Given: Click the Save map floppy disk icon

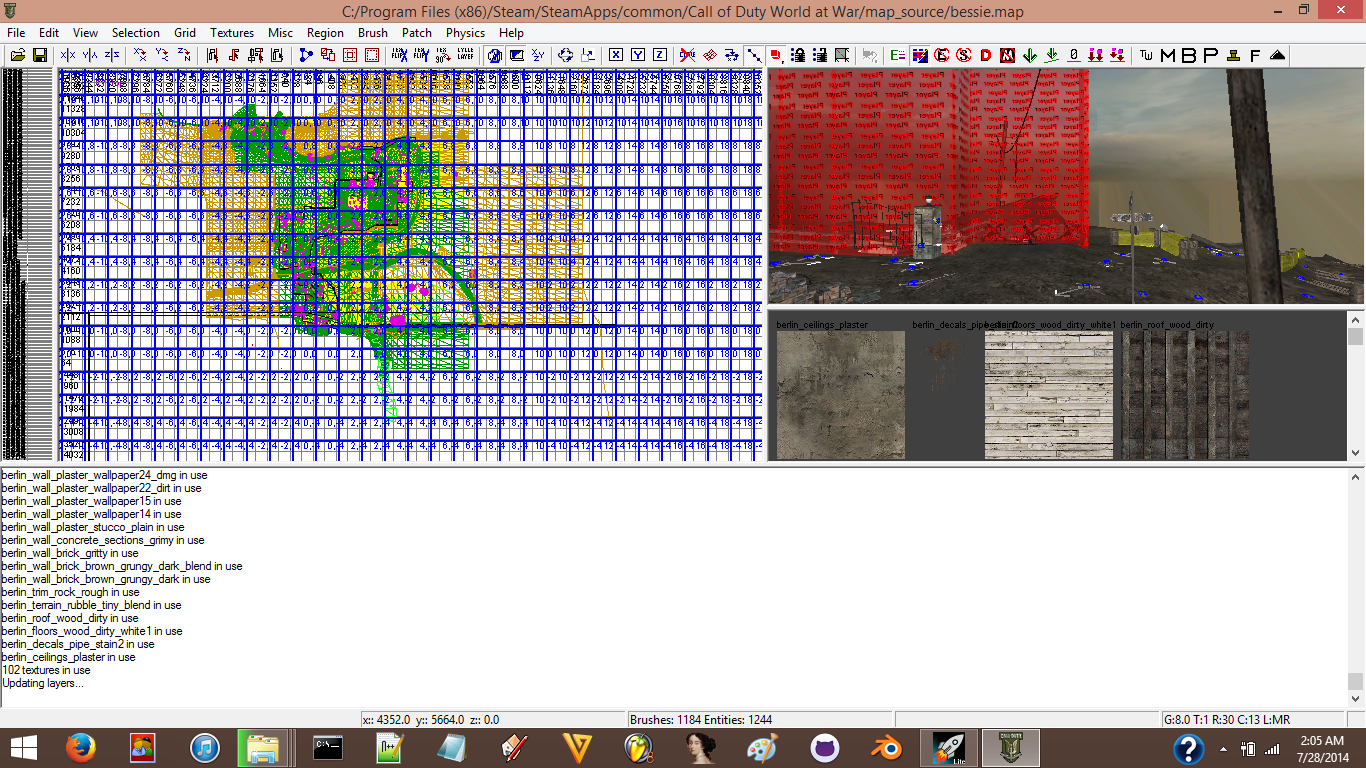Looking at the screenshot, I should (40, 55).
